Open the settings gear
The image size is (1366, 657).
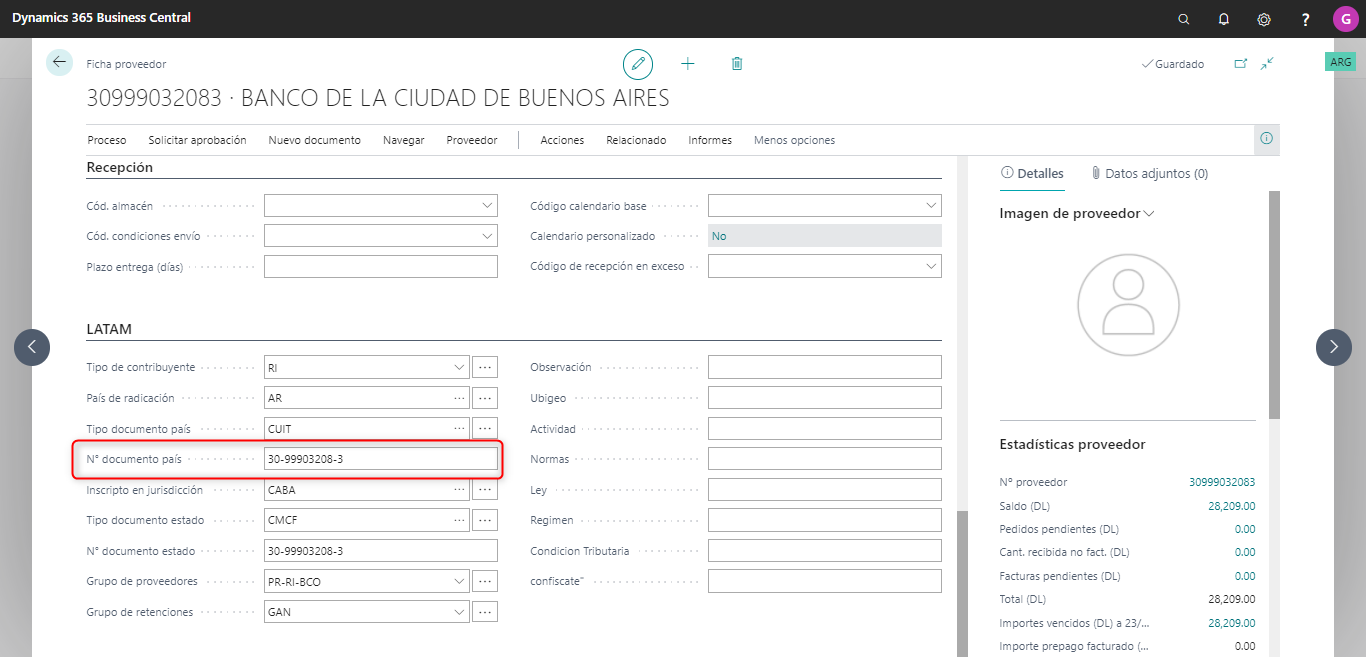(x=1264, y=19)
